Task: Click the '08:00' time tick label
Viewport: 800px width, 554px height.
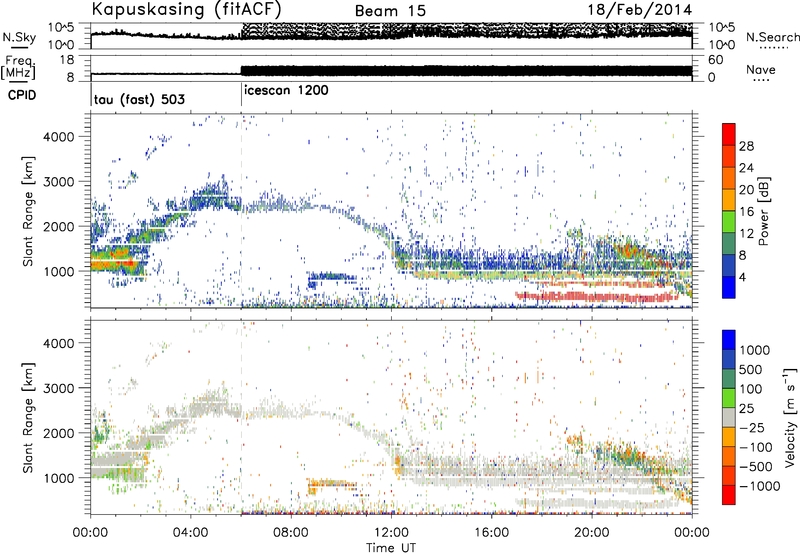Action: [x=291, y=533]
